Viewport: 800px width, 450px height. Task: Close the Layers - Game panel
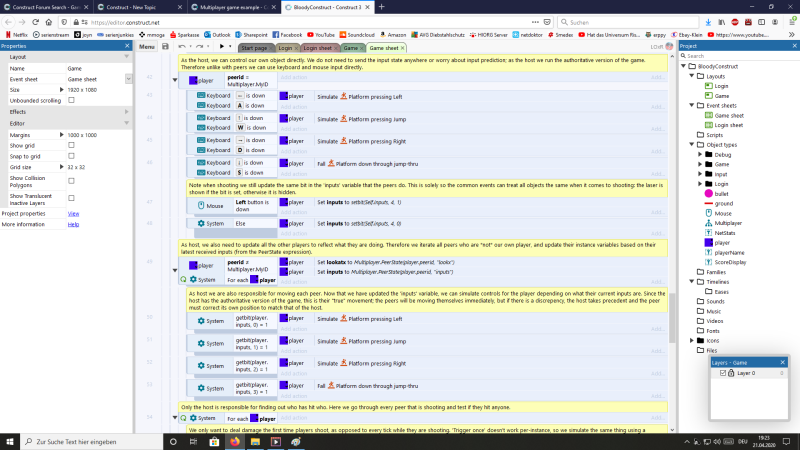click(783, 362)
